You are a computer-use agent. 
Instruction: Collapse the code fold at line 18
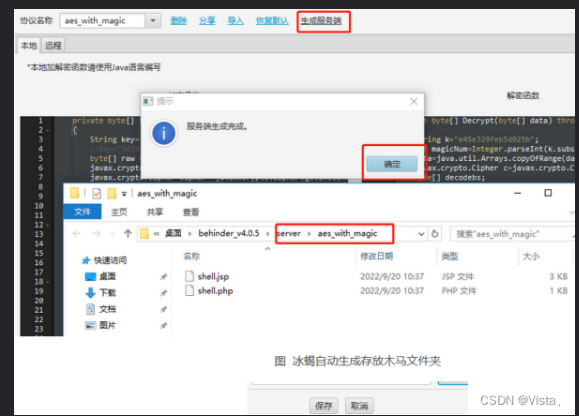[x=48, y=282]
